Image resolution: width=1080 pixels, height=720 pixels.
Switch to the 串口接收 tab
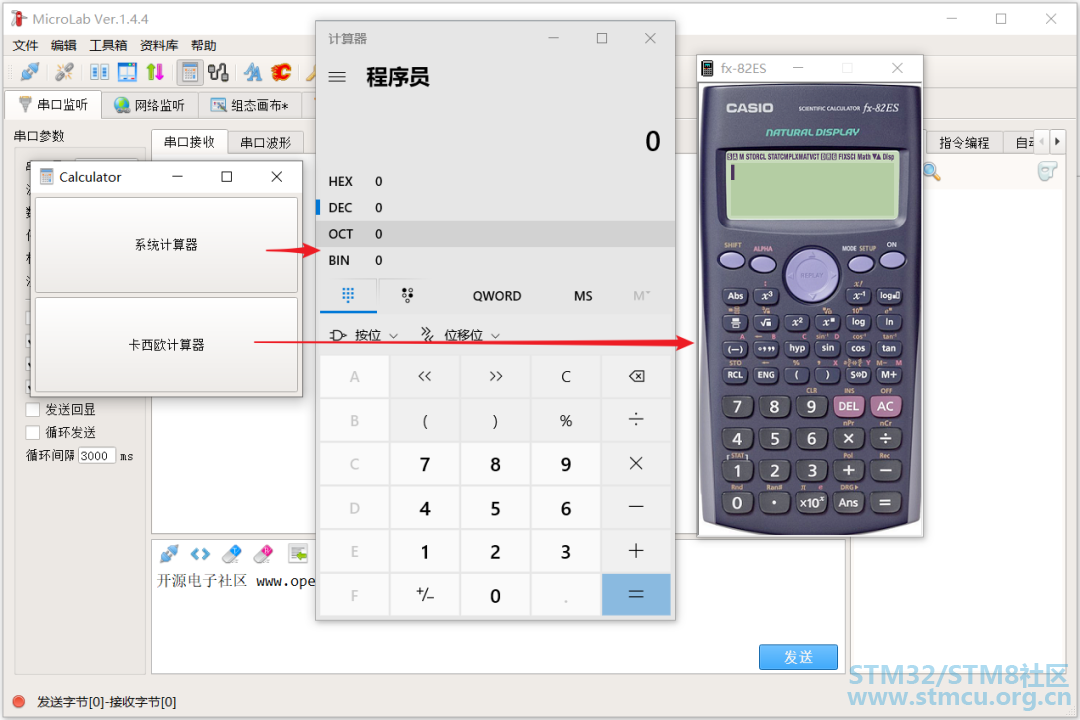pyautogui.click(x=189, y=142)
